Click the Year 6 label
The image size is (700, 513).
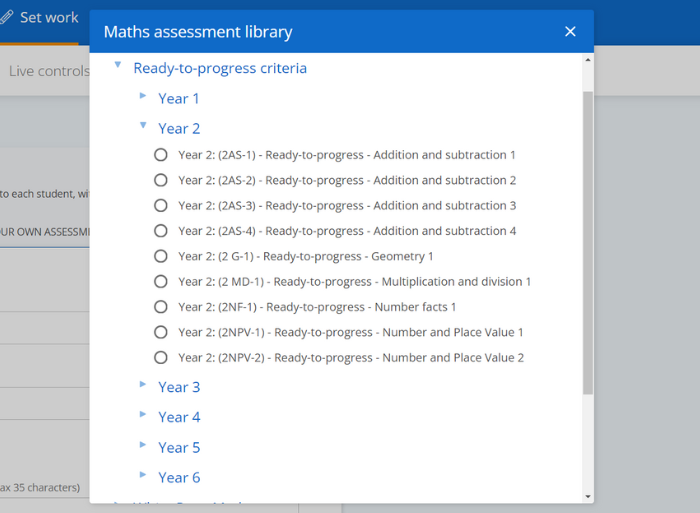click(179, 477)
